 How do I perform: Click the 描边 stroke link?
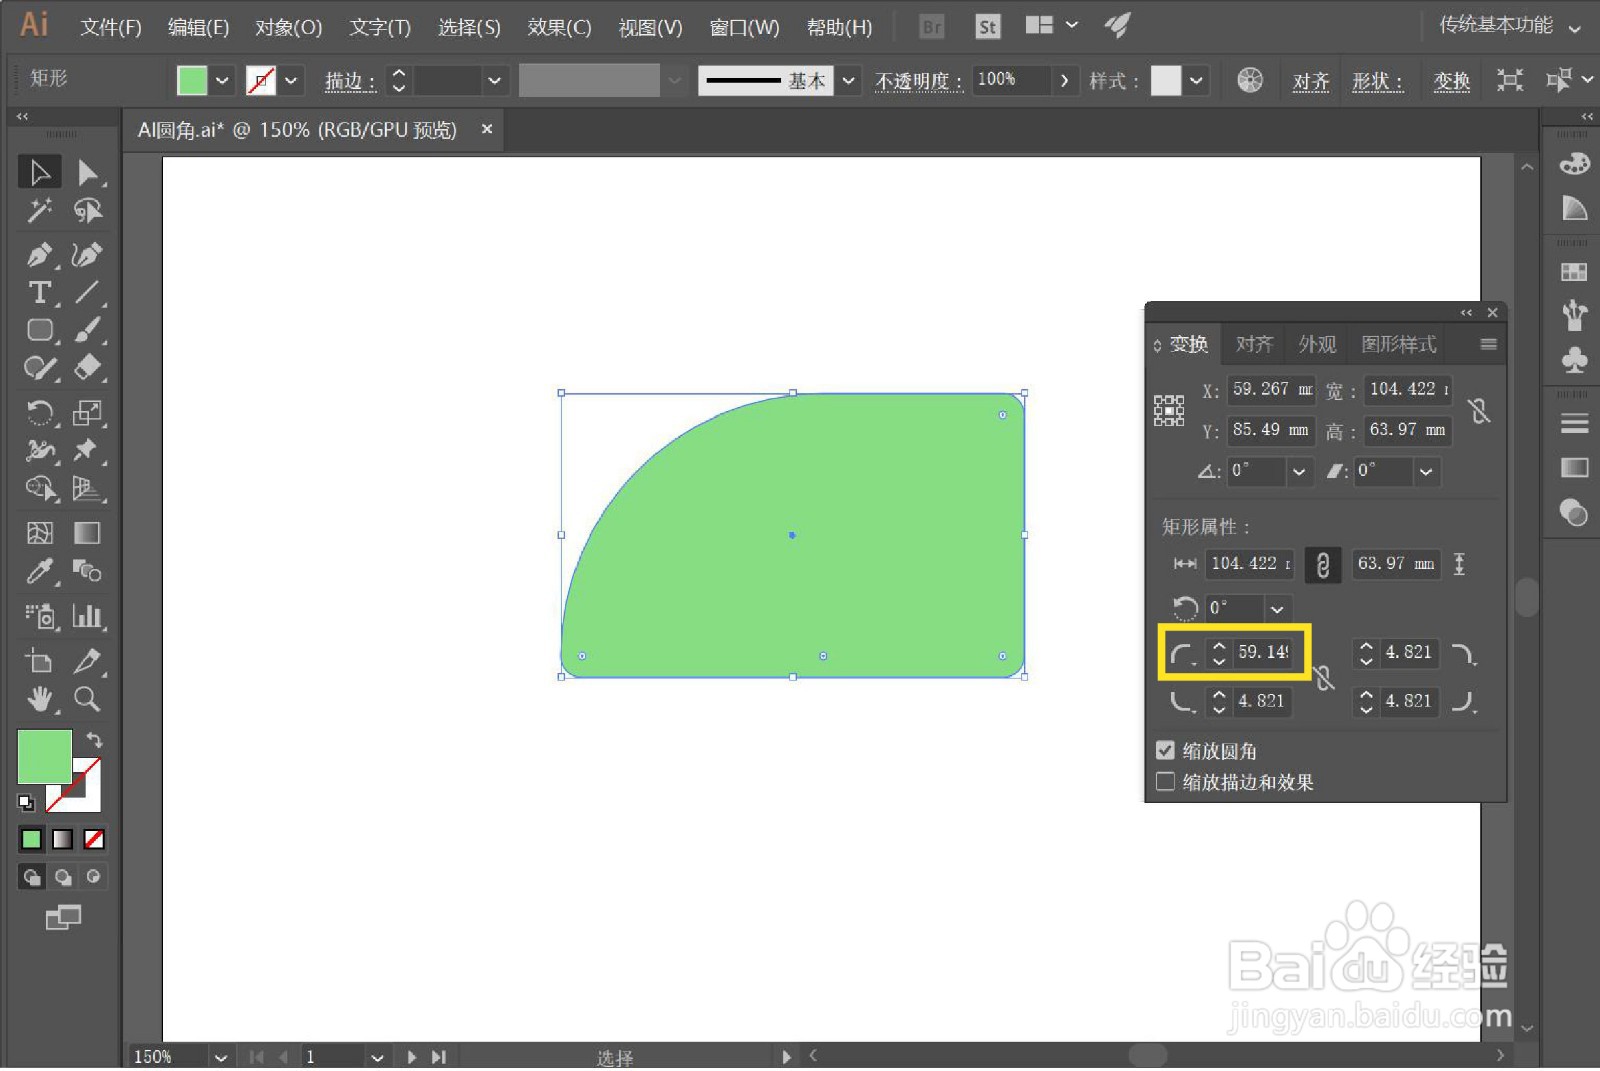coord(350,81)
